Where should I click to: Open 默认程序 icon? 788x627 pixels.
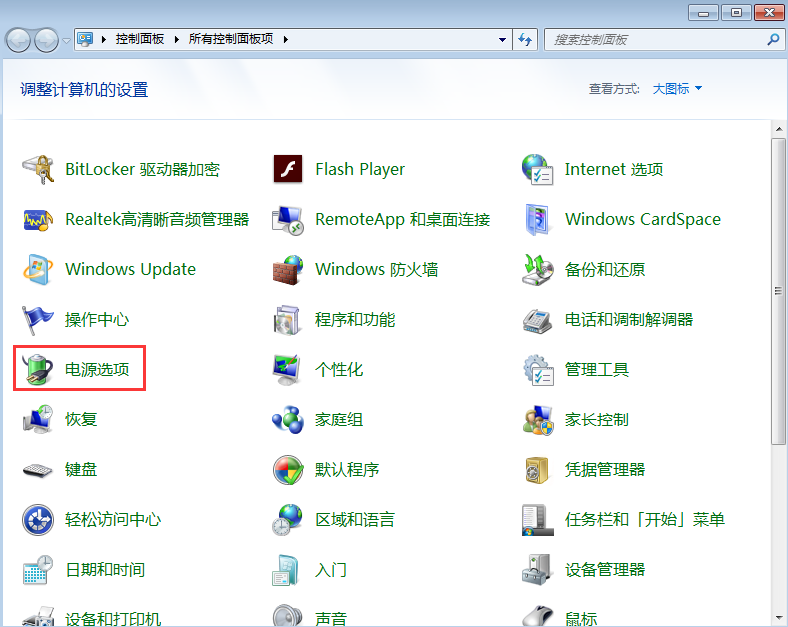click(288, 470)
